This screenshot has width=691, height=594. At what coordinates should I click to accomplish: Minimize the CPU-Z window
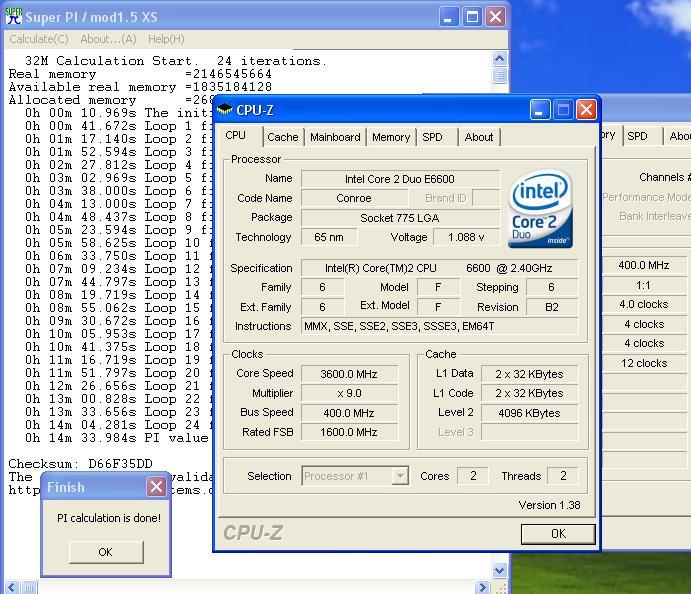point(539,109)
